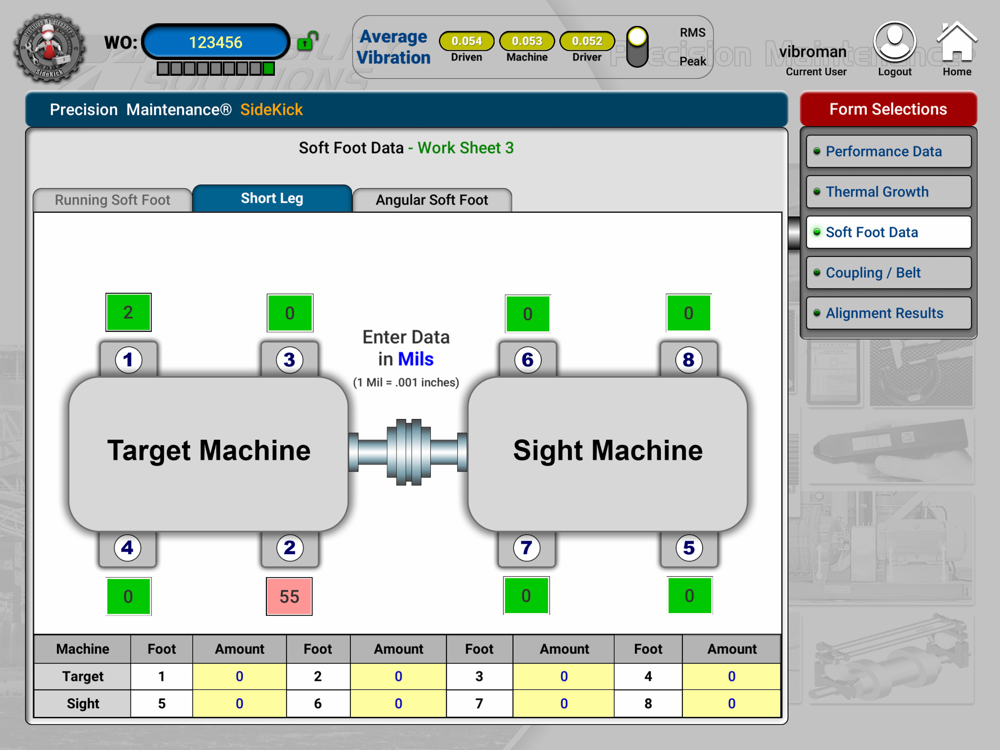Switch to the Running Soft Foot tab
Viewport: 1000px width, 750px height.
point(112,200)
